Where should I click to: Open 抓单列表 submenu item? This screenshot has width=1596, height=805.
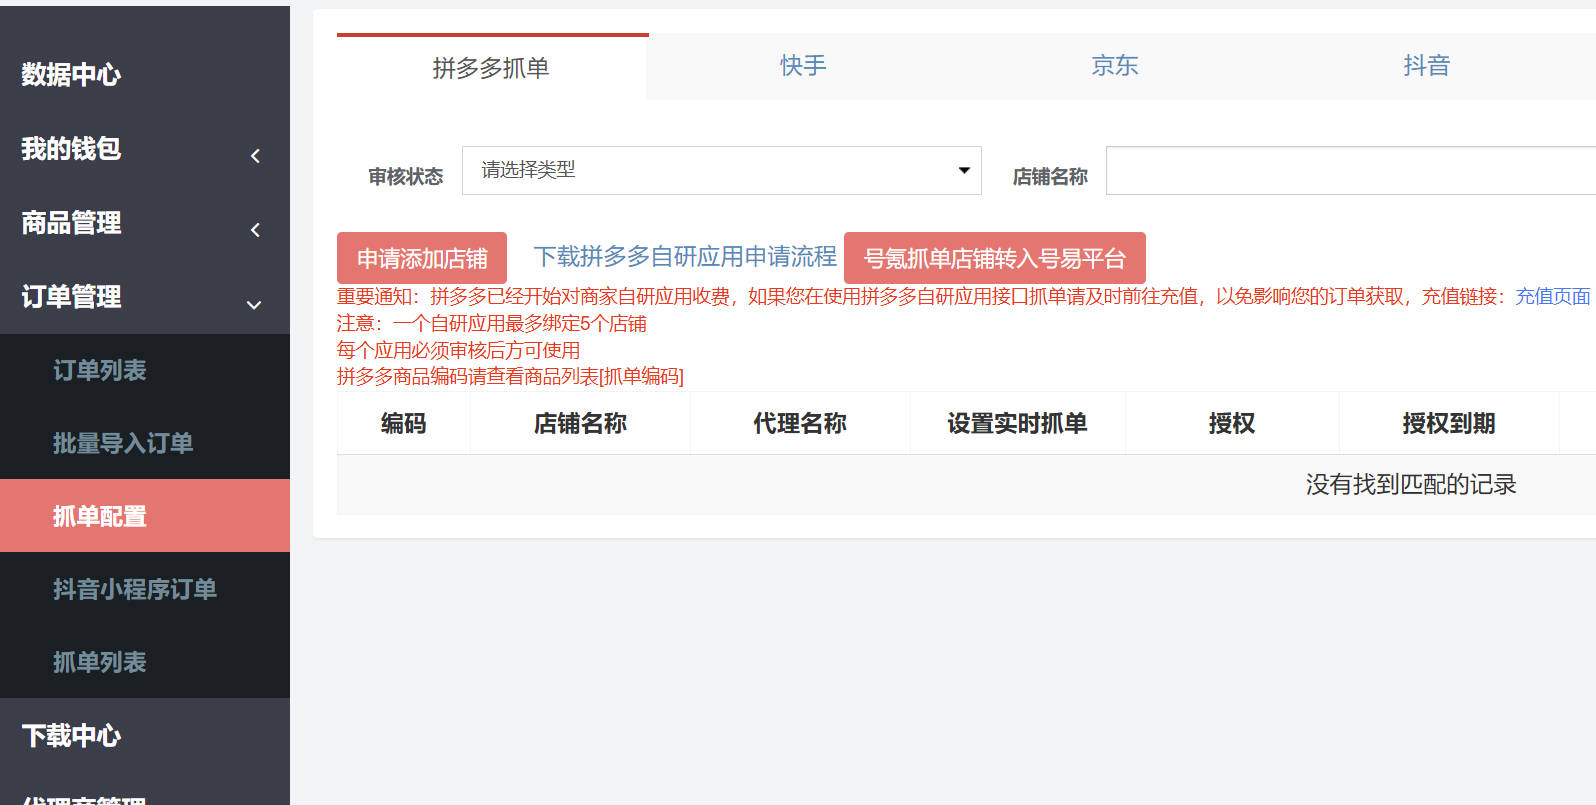coord(99,662)
